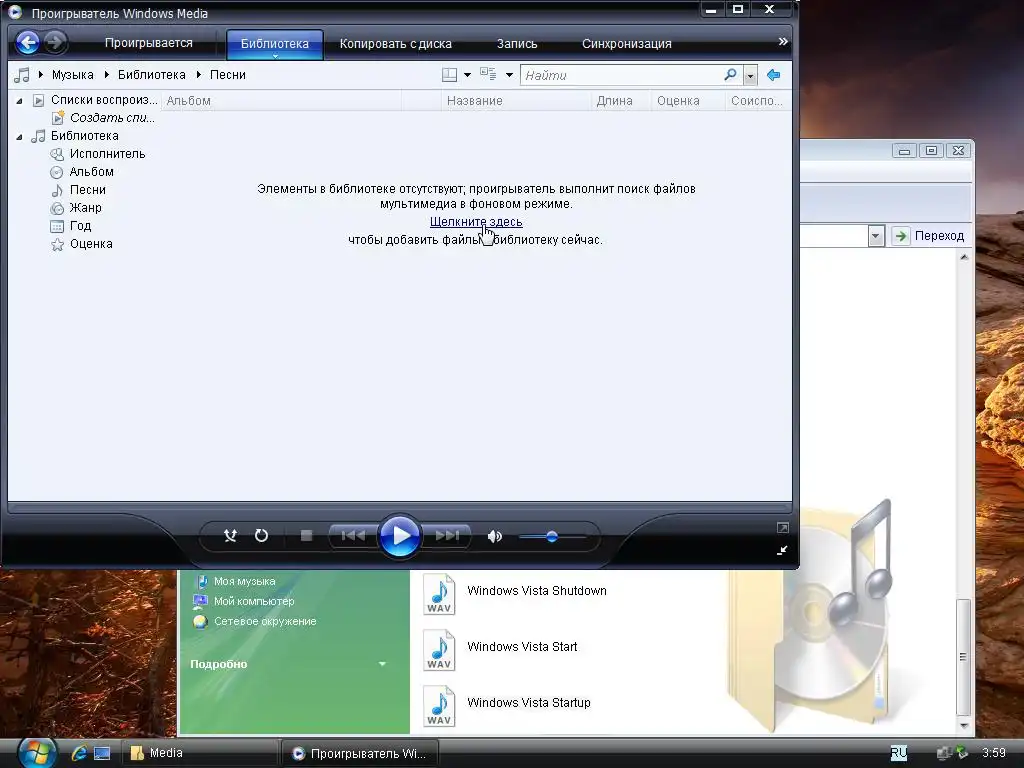Select Windows Vista Shutdown WAV file

click(x=515, y=593)
